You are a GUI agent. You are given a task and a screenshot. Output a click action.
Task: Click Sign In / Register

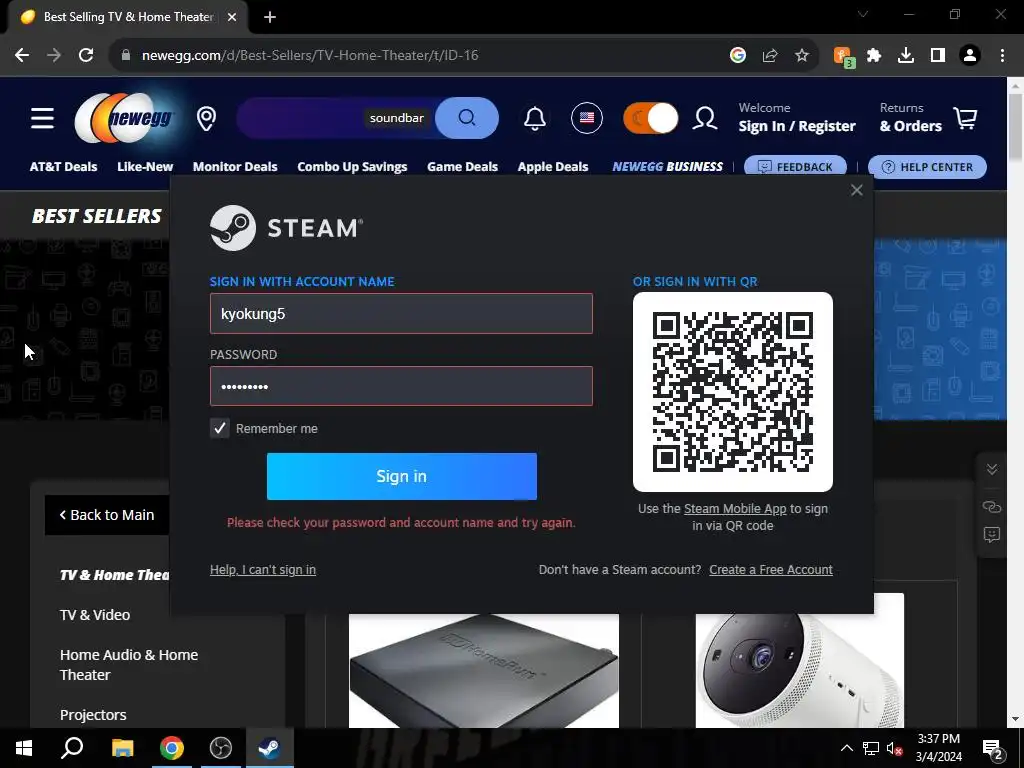pyautogui.click(x=797, y=126)
